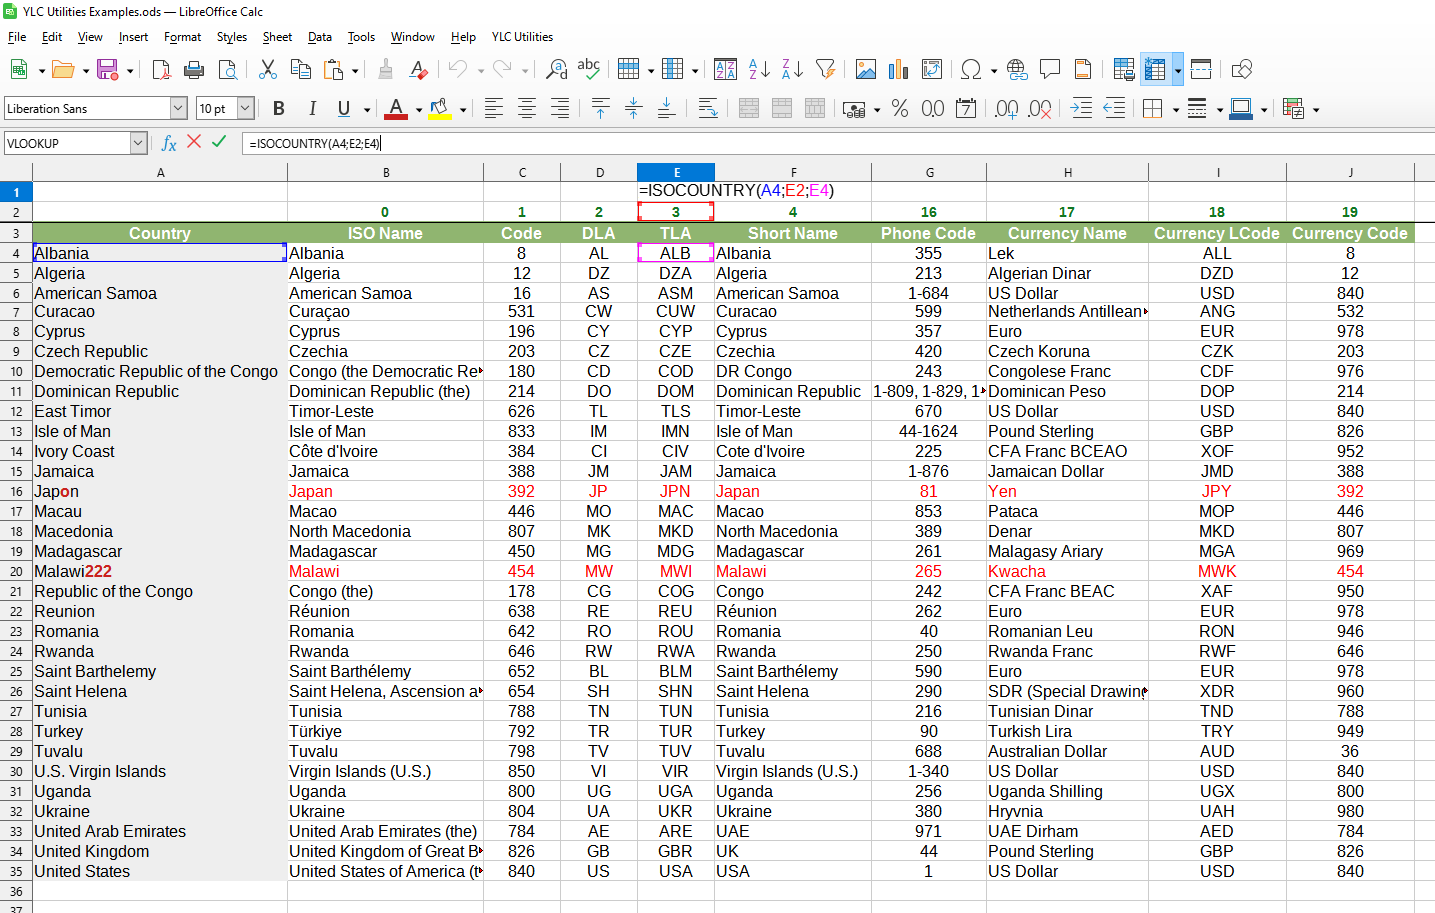
Task: Accept the formula with the green checkmark
Action: (219, 142)
